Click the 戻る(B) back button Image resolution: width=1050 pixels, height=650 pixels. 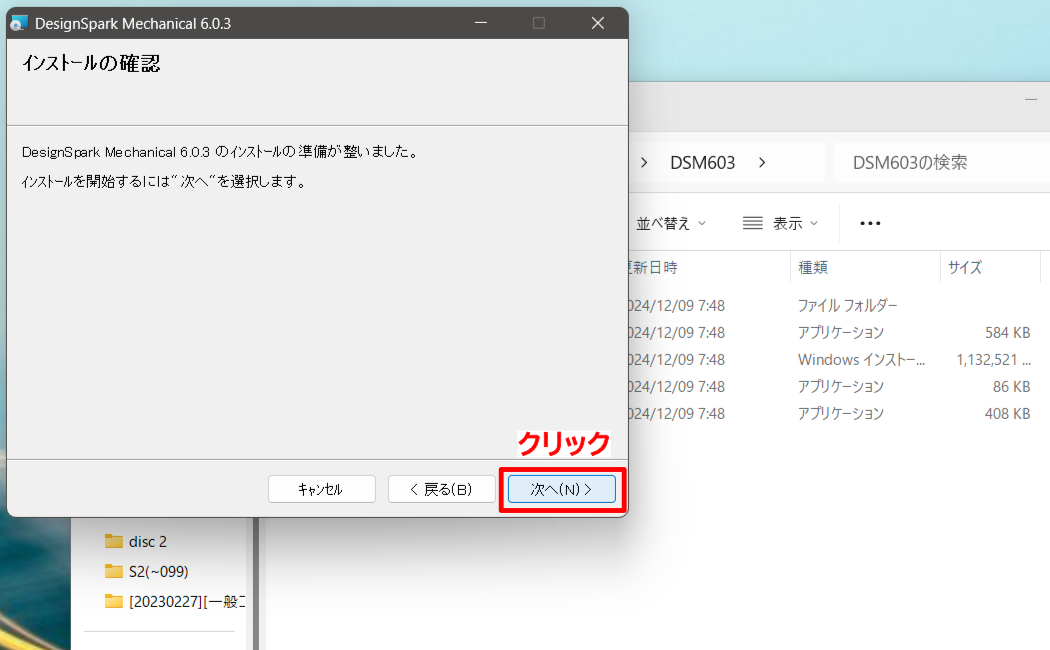coord(441,489)
